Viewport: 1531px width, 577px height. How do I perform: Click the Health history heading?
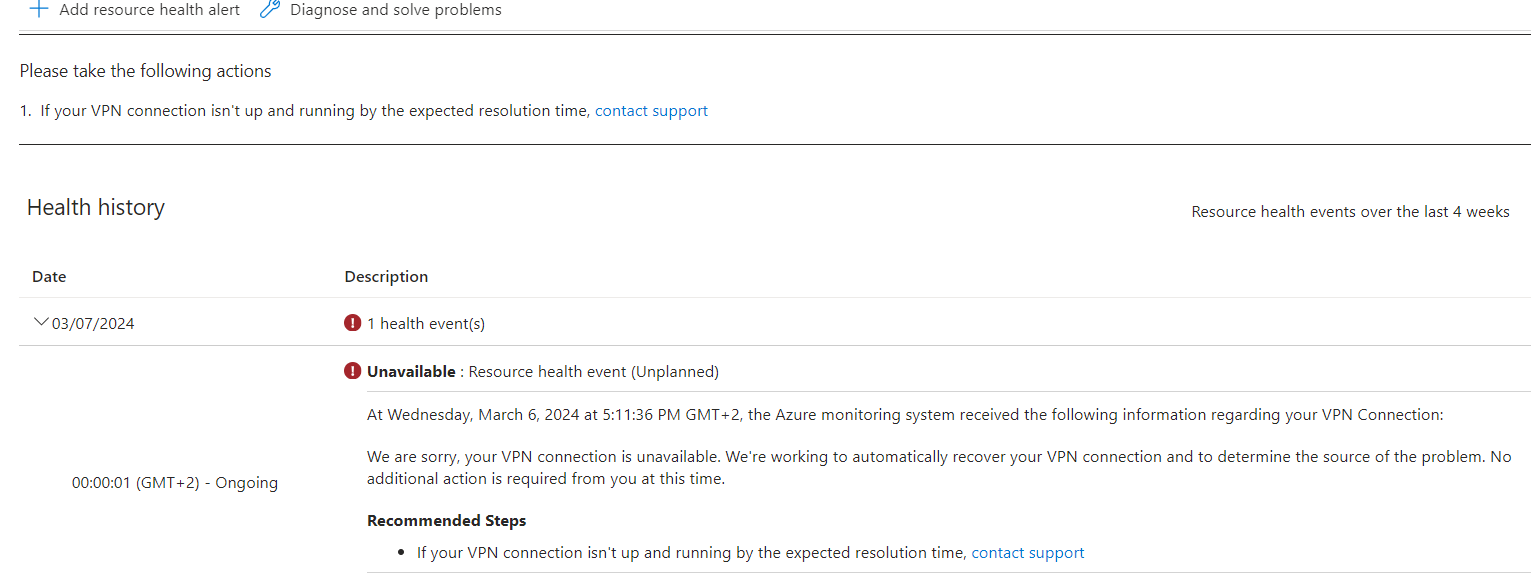(96, 208)
